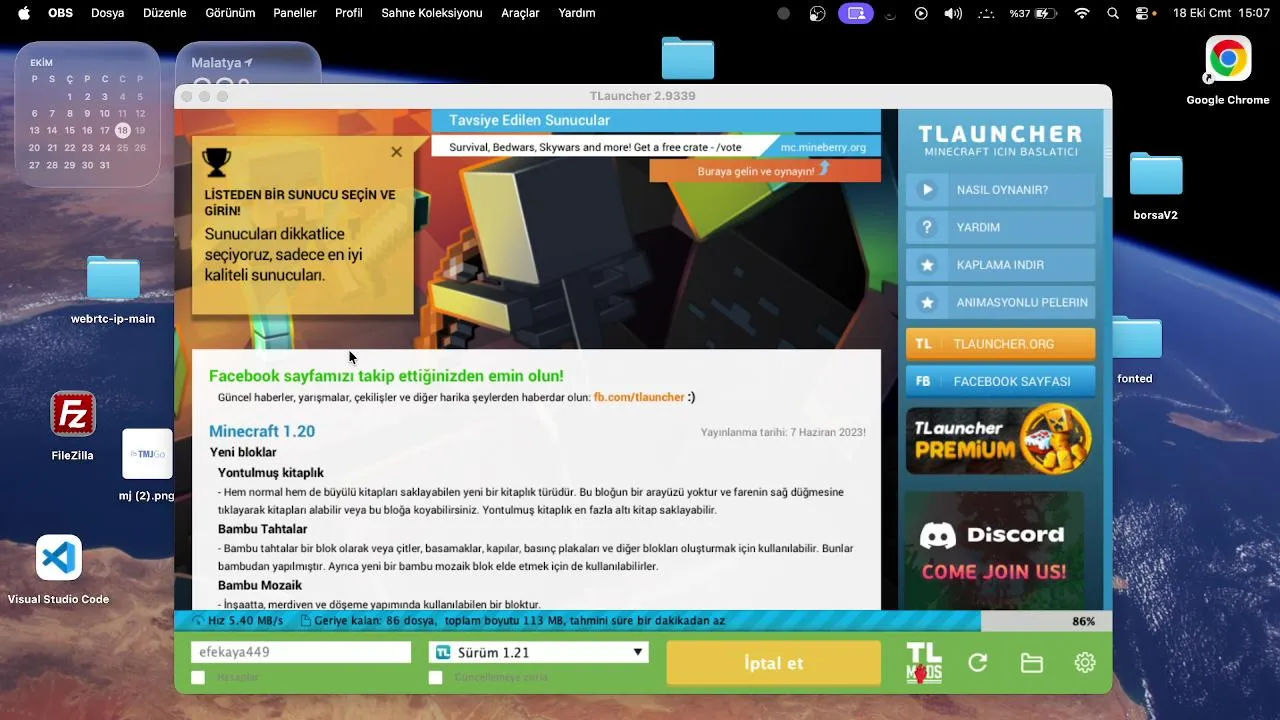Image resolution: width=1280 pixels, height=720 pixels.
Task: Select the mj (2).png file
Action: [x=147, y=454]
